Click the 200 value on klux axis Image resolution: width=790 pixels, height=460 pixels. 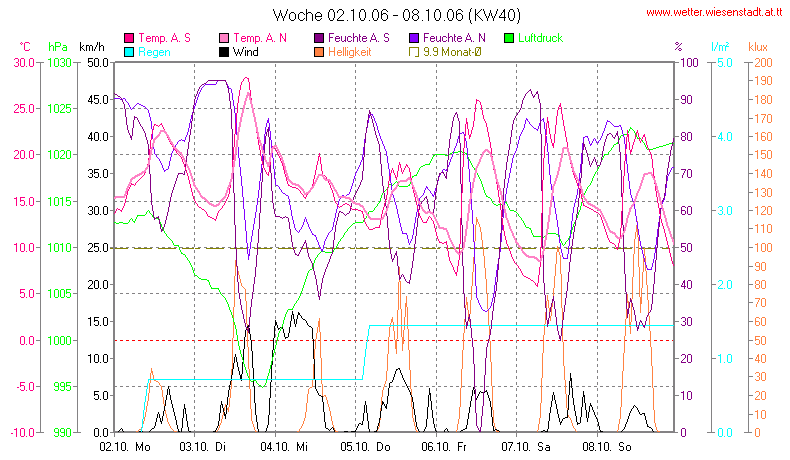tap(763, 63)
